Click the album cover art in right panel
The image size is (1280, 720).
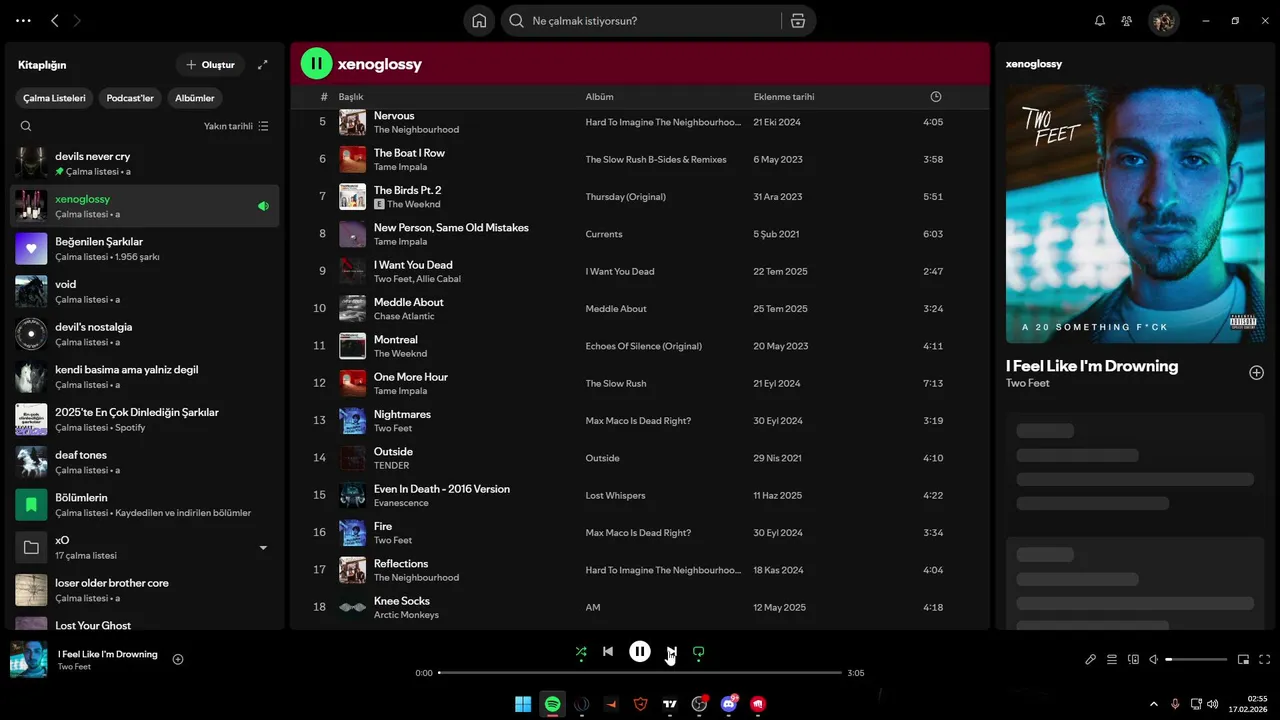pyautogui.click(x=1135, y=214)
